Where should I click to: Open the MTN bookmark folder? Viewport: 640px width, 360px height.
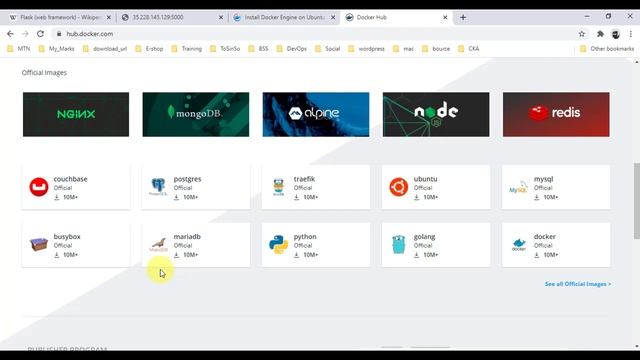point(19,49)
